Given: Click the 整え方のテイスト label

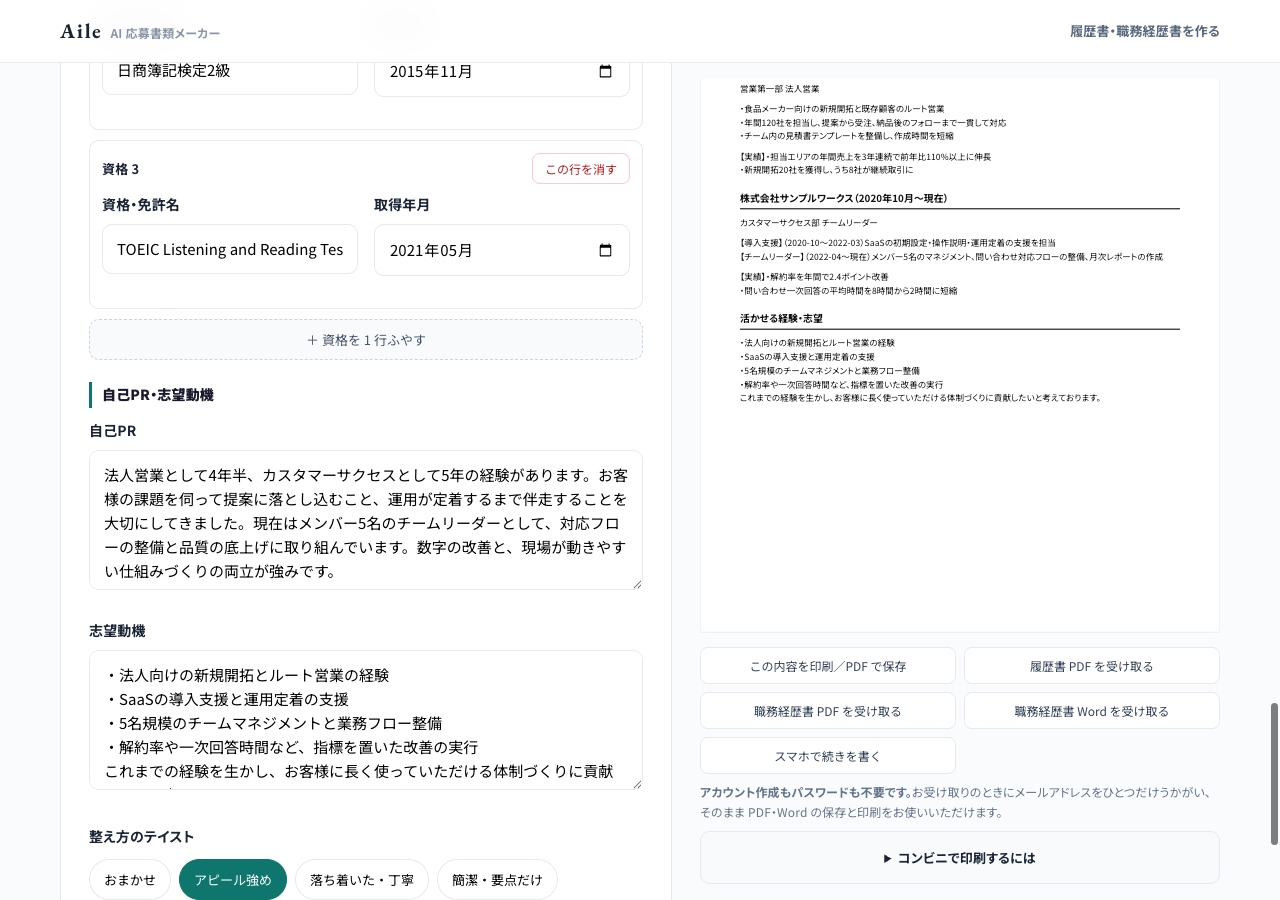Looking at the screenshot, I should (142, 837).
